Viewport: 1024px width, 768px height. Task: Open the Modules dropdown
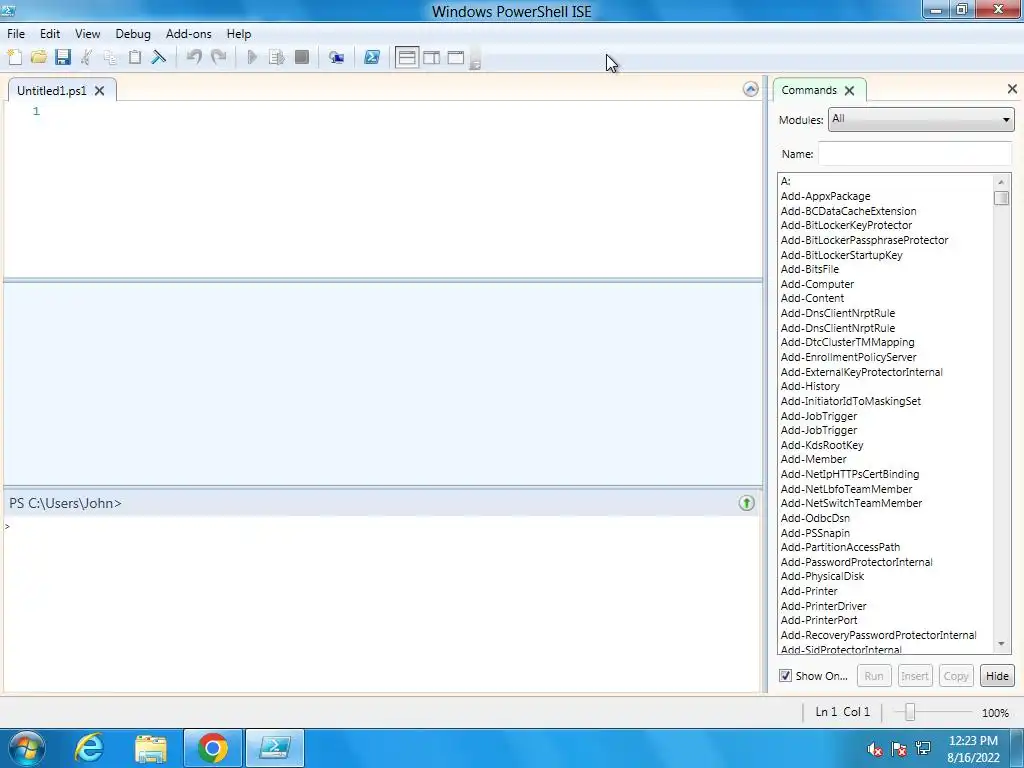[x=921, y=120]
